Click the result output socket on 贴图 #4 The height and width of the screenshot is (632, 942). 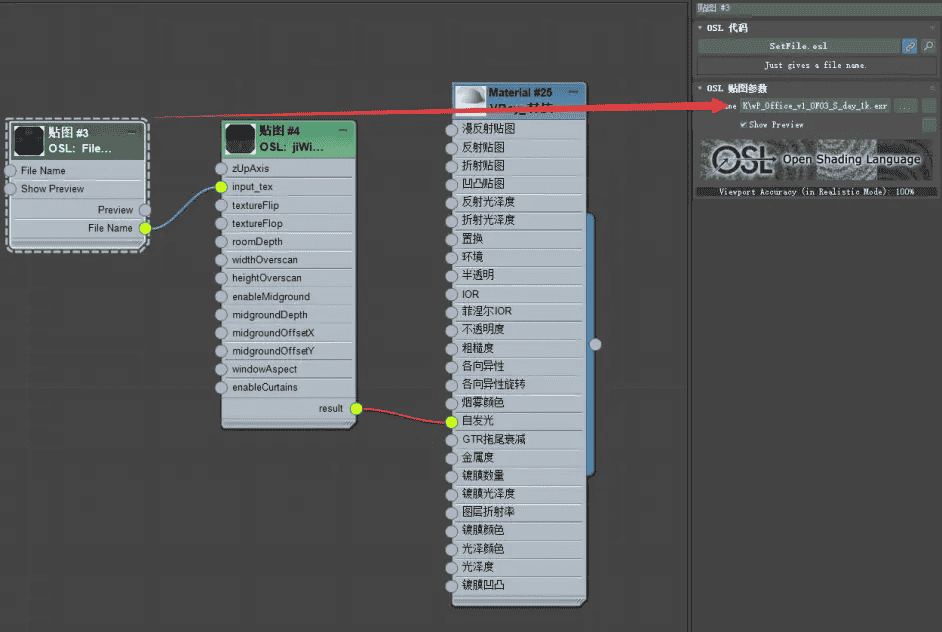[x=357, y=408]
